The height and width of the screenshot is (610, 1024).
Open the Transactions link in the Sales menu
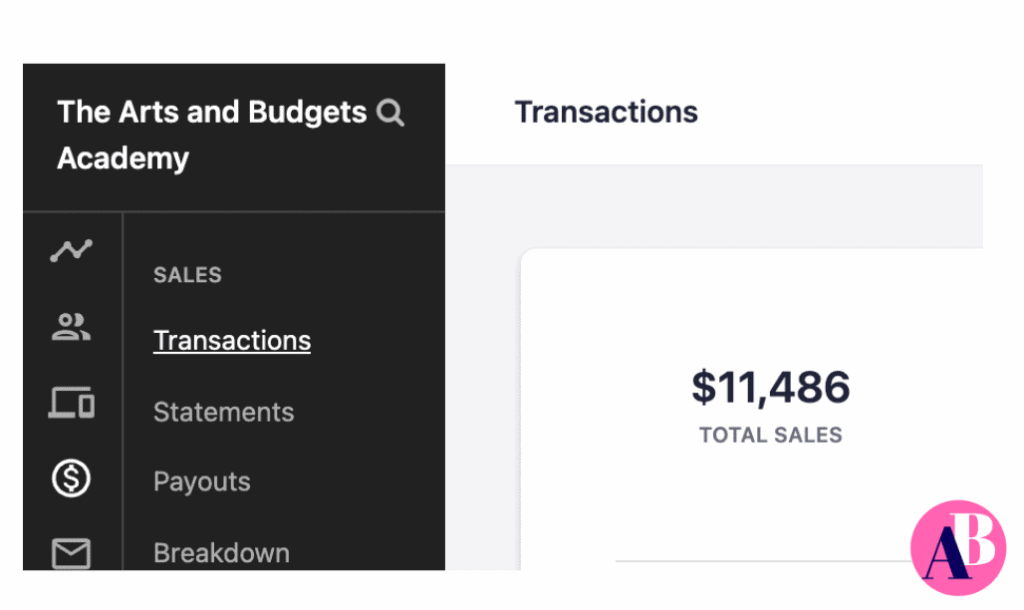point(232,341)
